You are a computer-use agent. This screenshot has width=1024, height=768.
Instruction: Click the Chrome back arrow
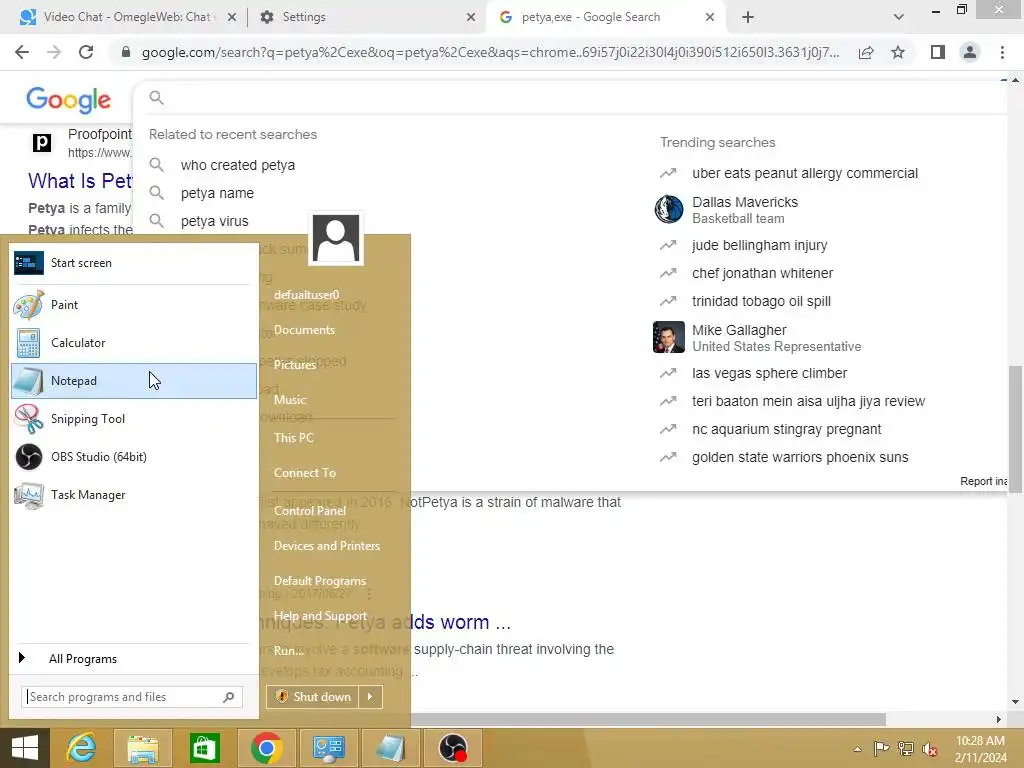point(22,52)
